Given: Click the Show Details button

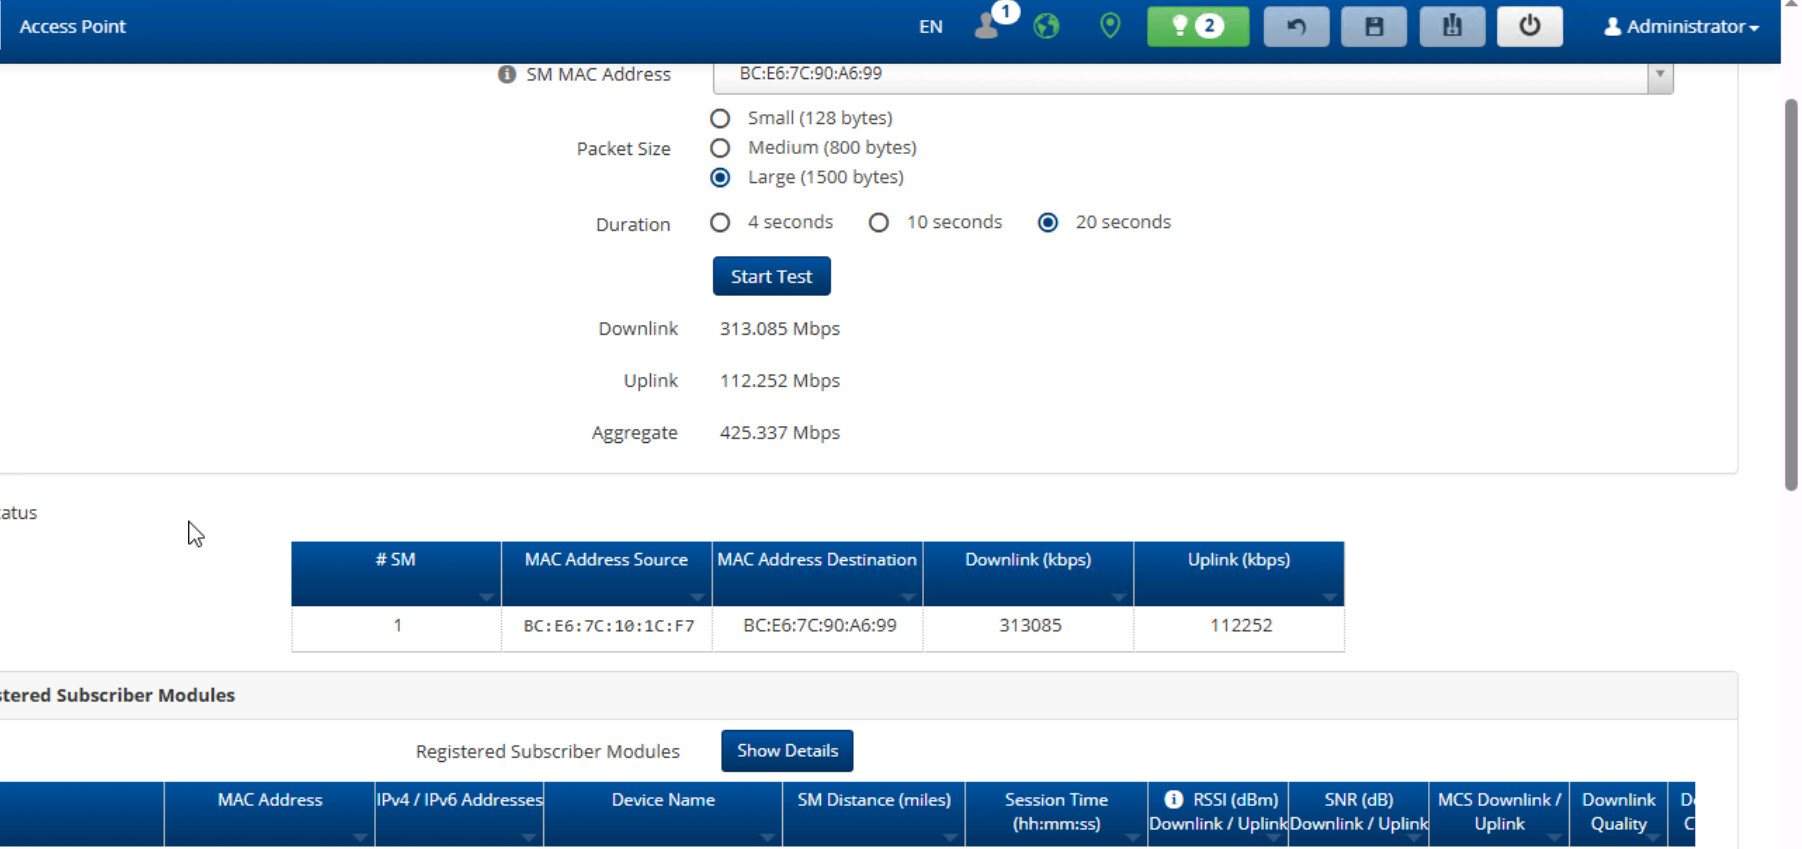Looking at the screenshot, I should point(787,751).
